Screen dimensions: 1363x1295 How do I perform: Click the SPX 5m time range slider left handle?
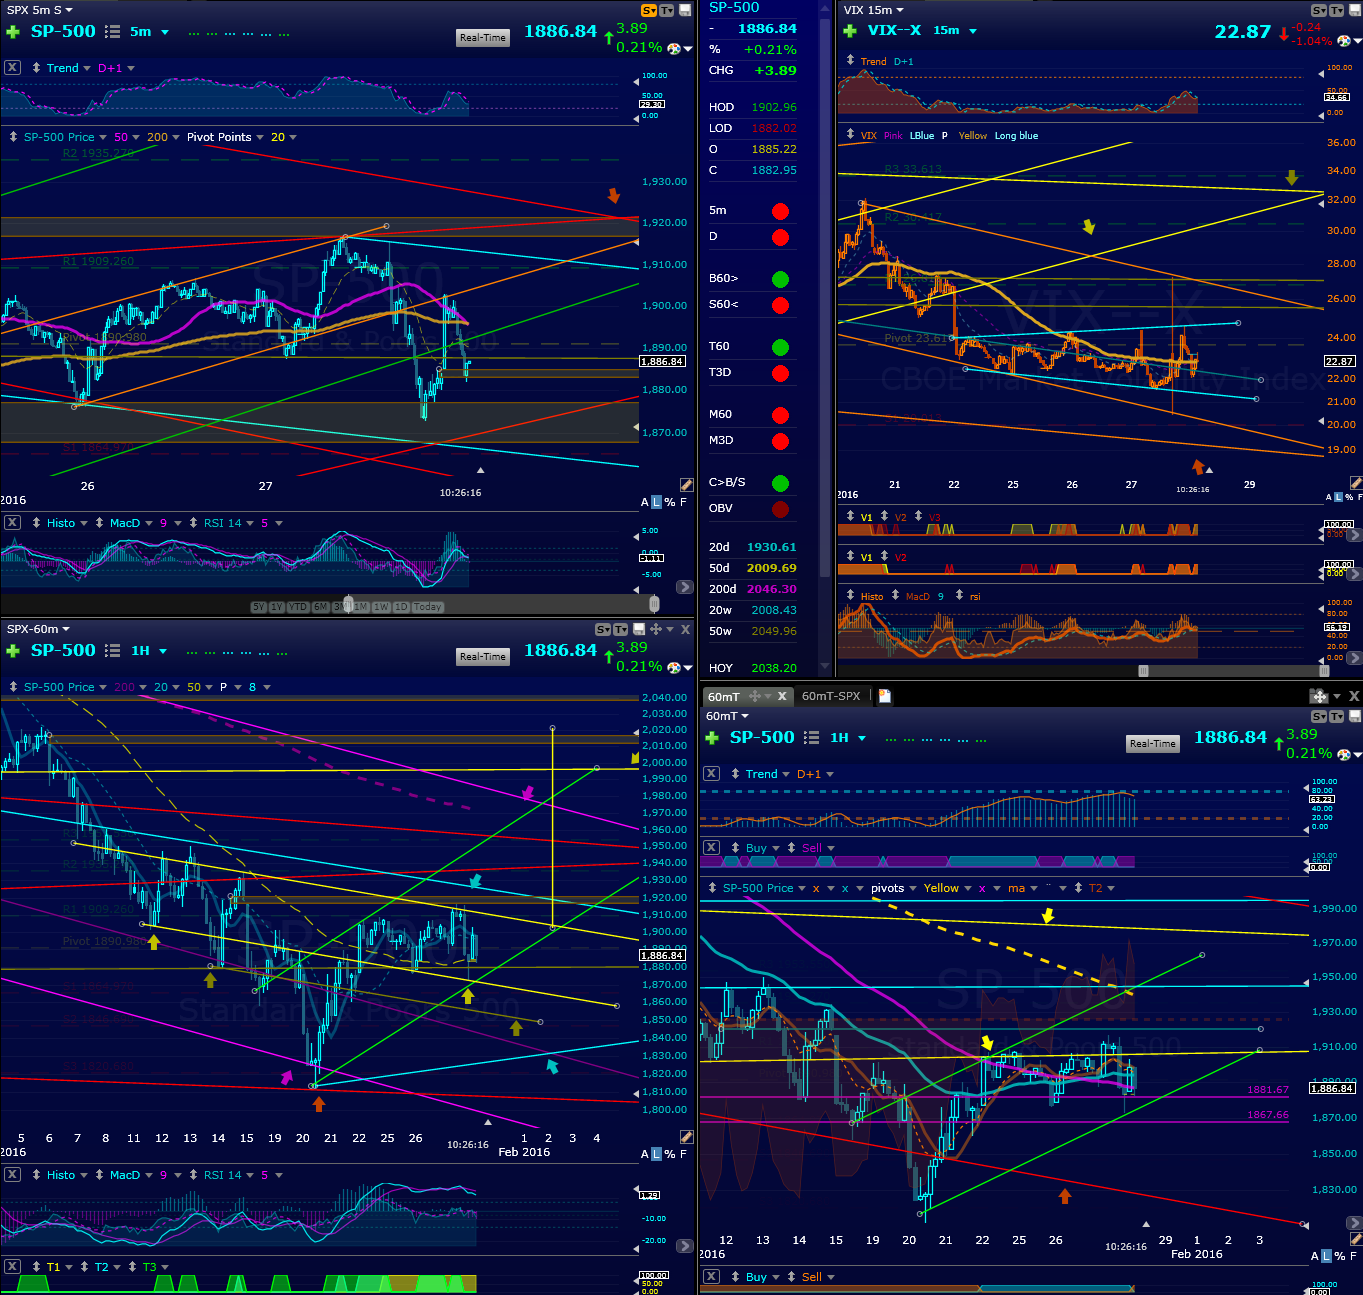tap(348, 603)
